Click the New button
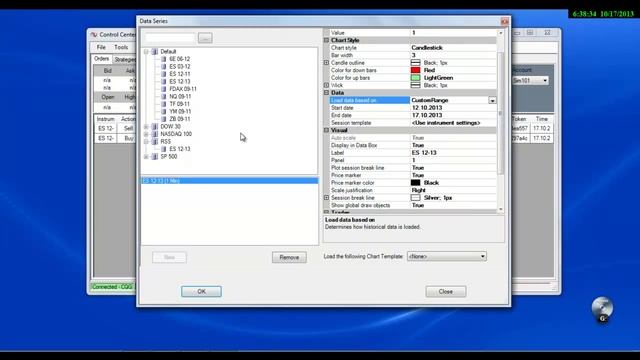The width and height of the screenshot is (640, 360). (169, 257)
